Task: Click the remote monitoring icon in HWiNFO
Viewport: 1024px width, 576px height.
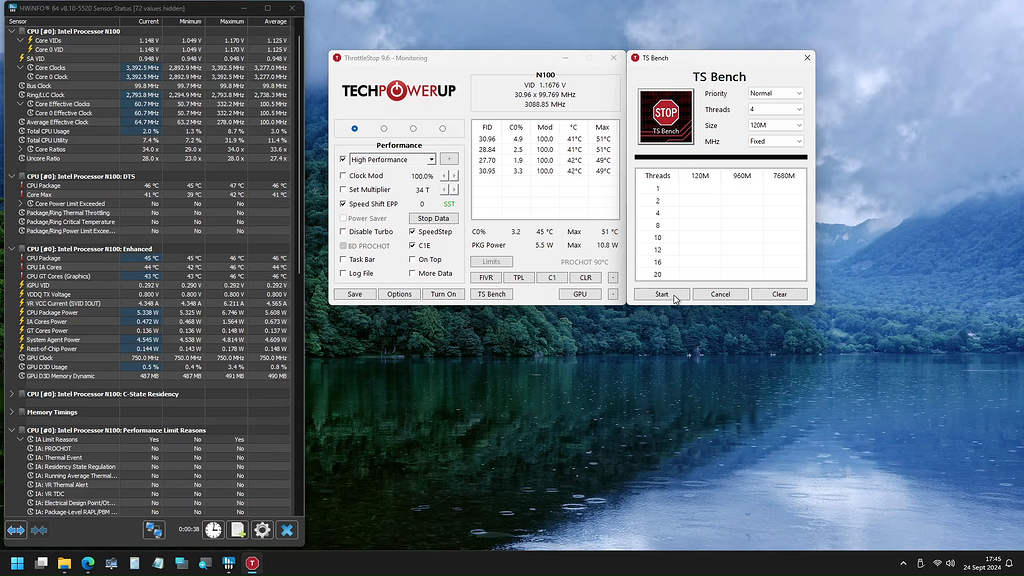Action: (154, 530)
